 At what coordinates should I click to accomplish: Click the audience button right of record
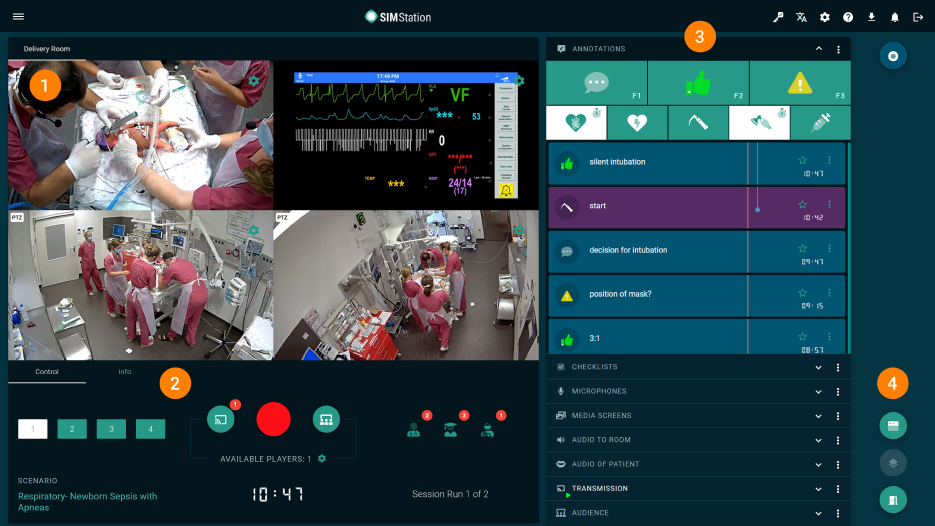(326, 420)
